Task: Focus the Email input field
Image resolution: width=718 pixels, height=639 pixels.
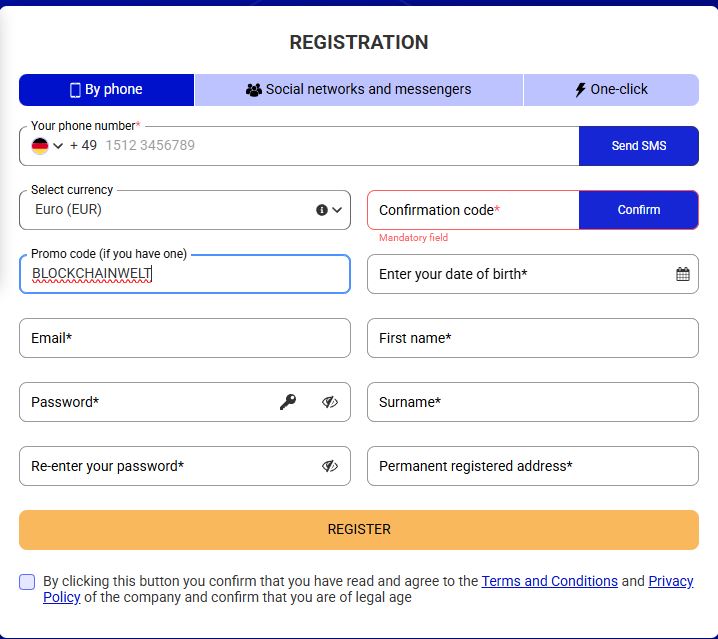Action: coord(185,338)
